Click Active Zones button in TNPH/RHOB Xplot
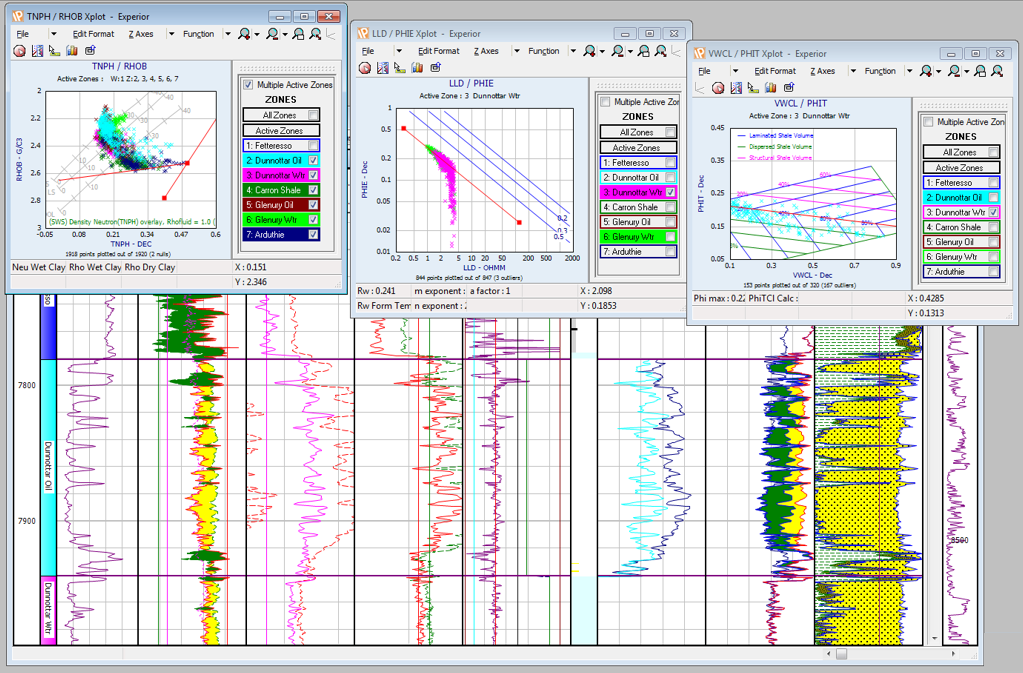 point(281,130)
